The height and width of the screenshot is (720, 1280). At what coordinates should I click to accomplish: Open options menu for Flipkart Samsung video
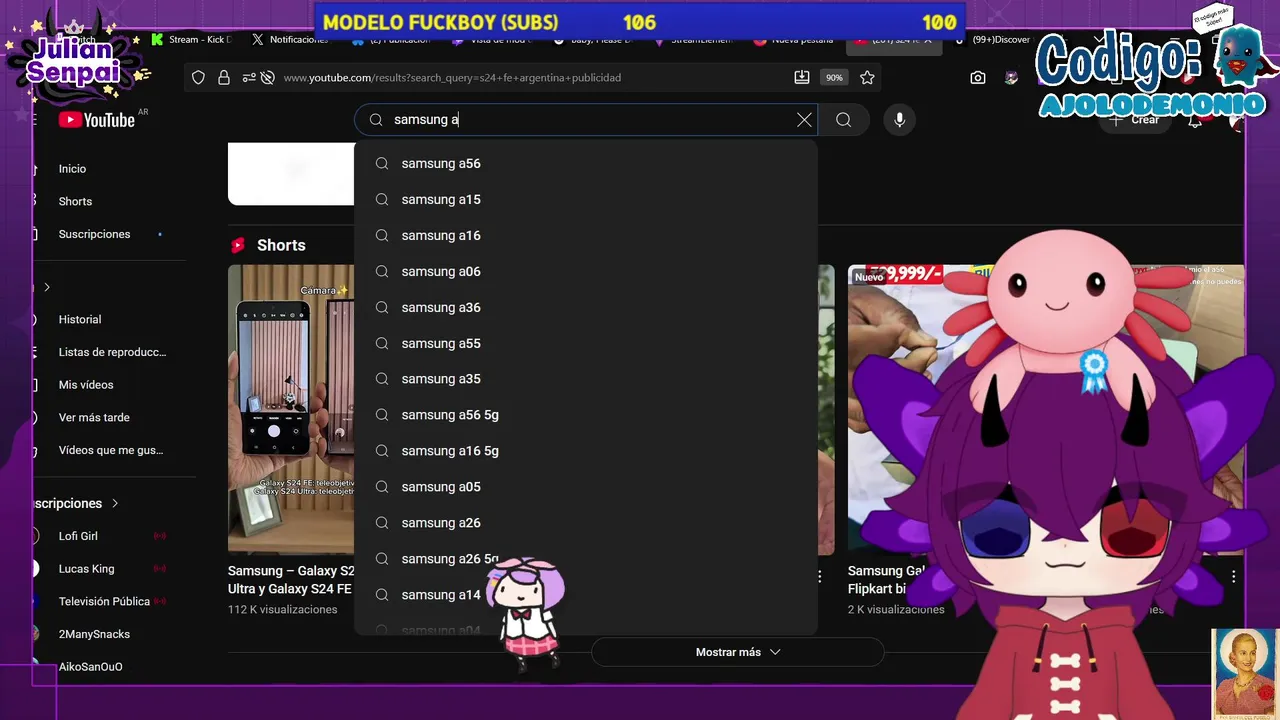1234,577
